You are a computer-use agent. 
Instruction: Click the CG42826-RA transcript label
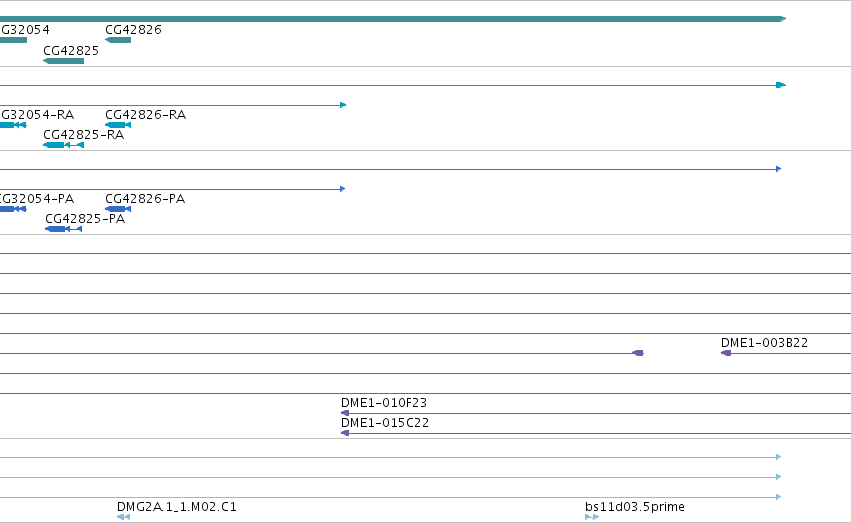pyautogui.click(x=145, y=115)
